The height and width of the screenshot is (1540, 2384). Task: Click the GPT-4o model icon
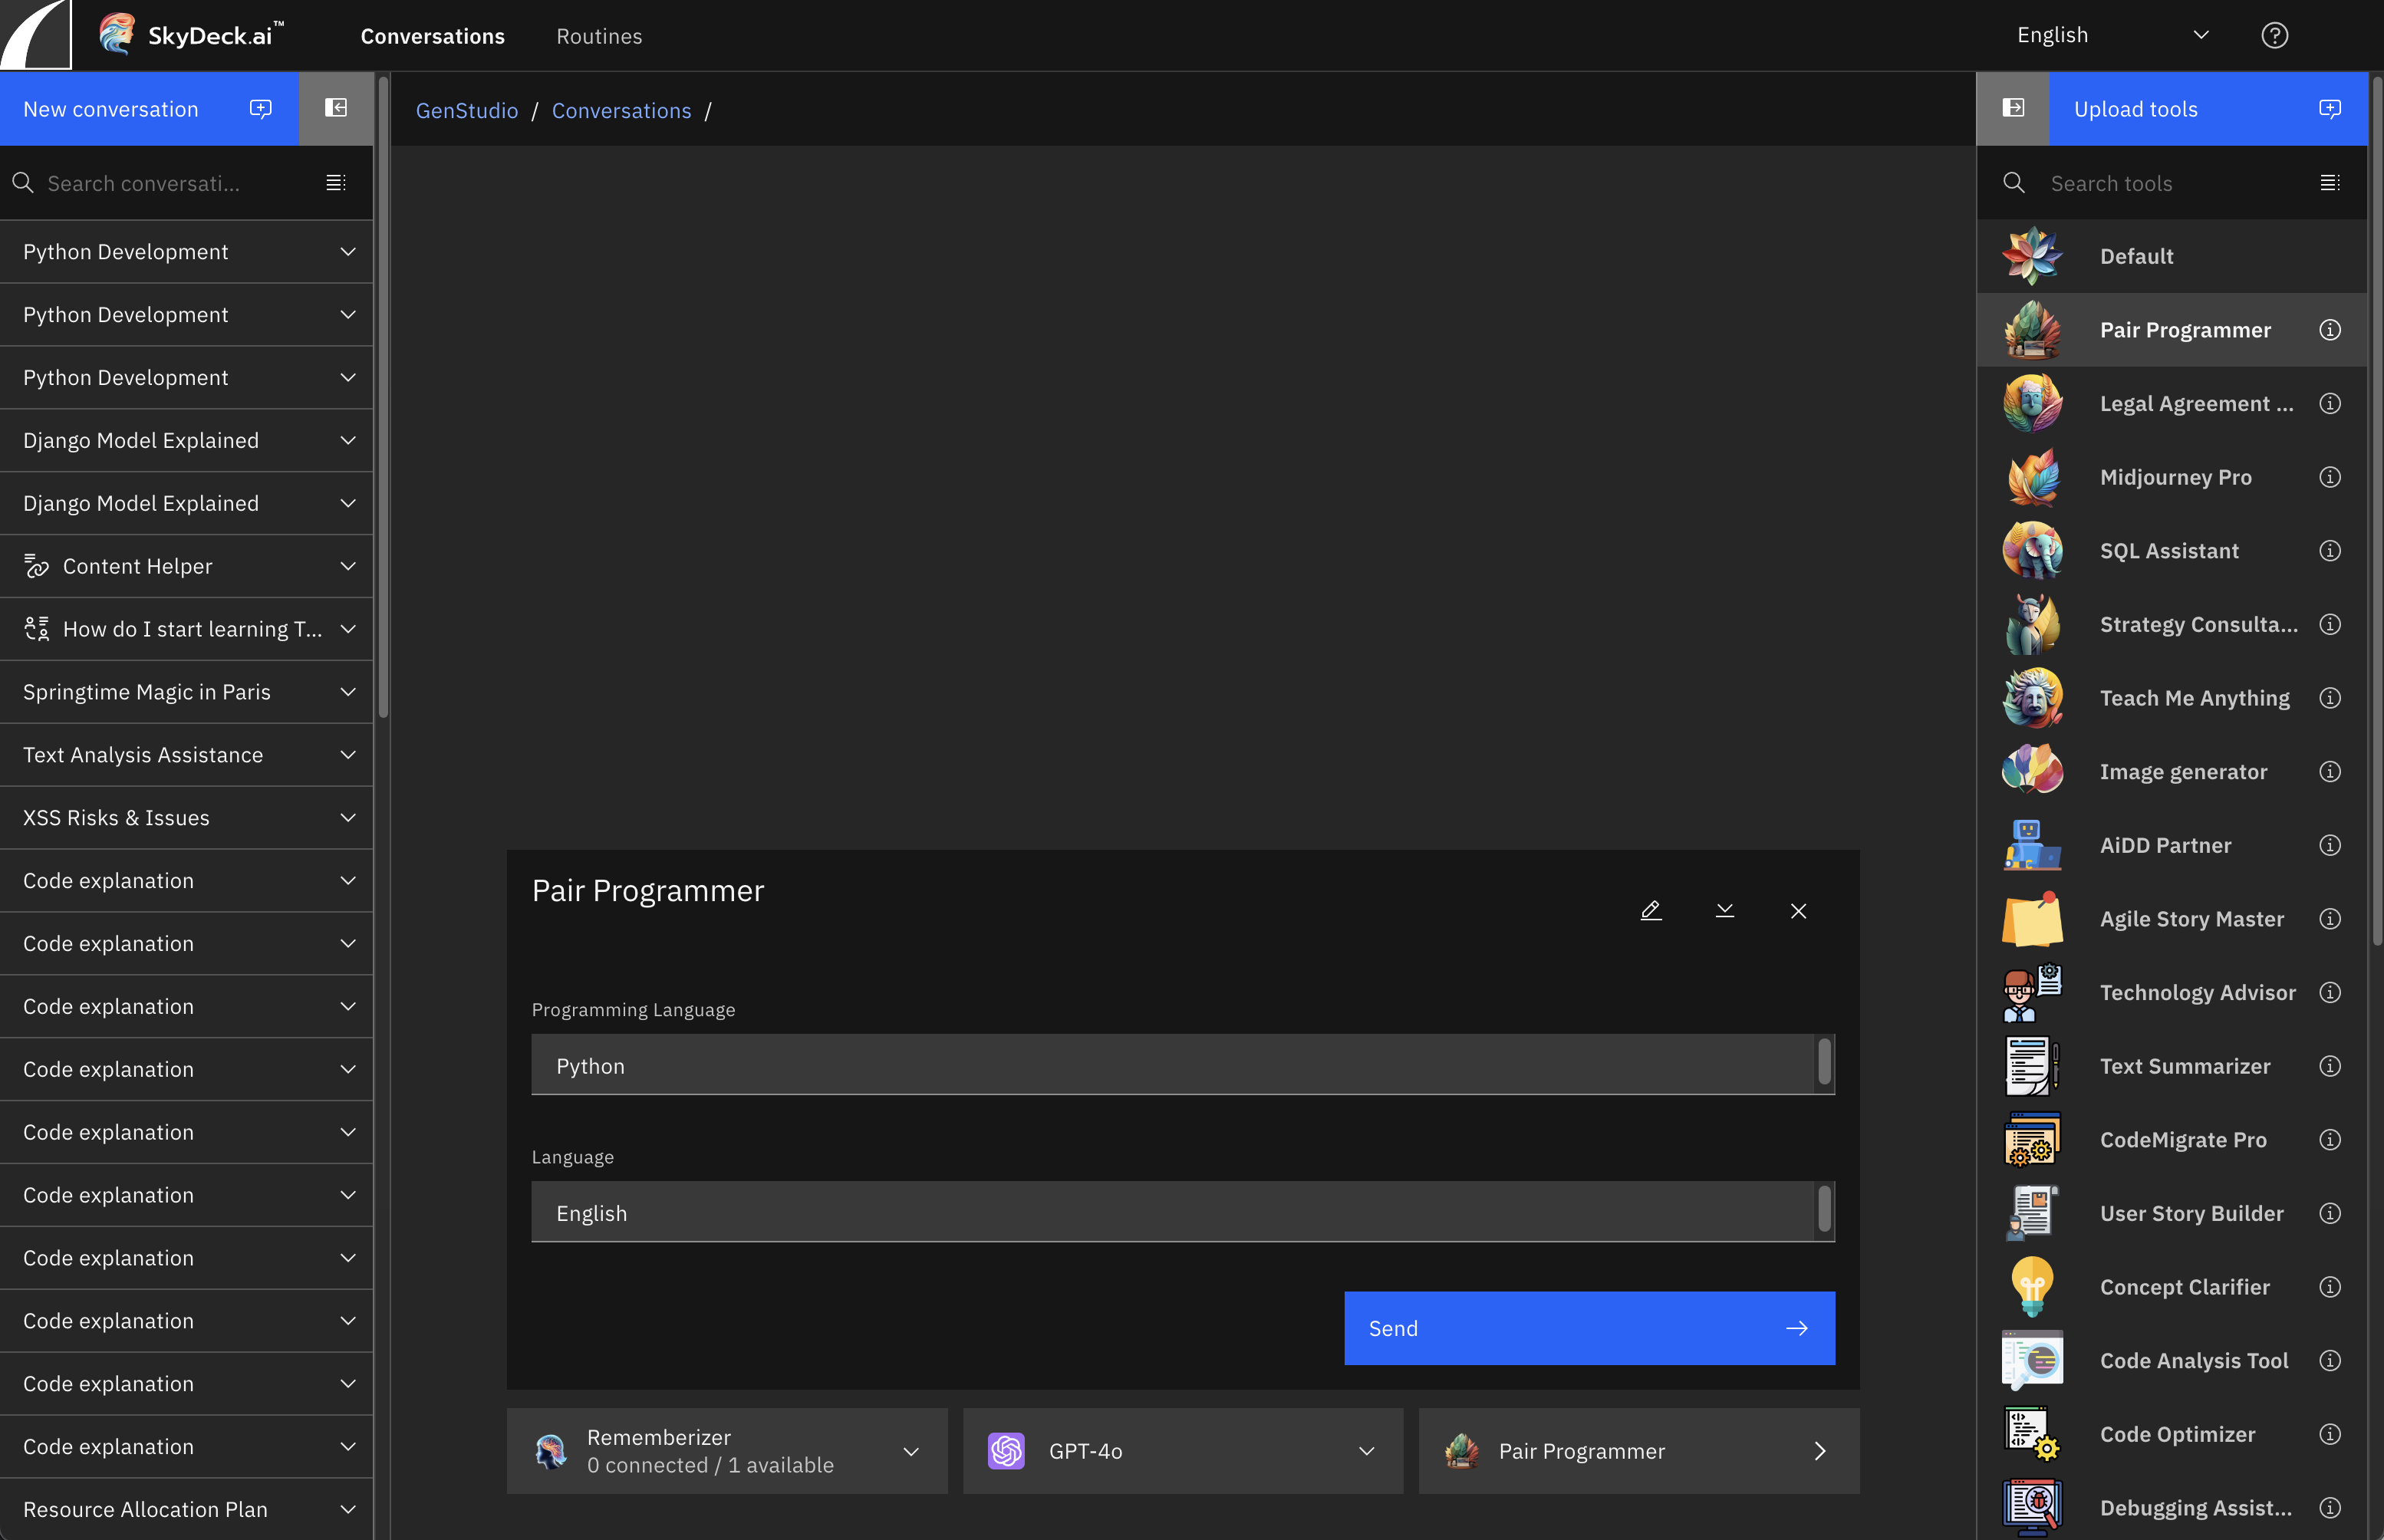pos(1006,1451)
